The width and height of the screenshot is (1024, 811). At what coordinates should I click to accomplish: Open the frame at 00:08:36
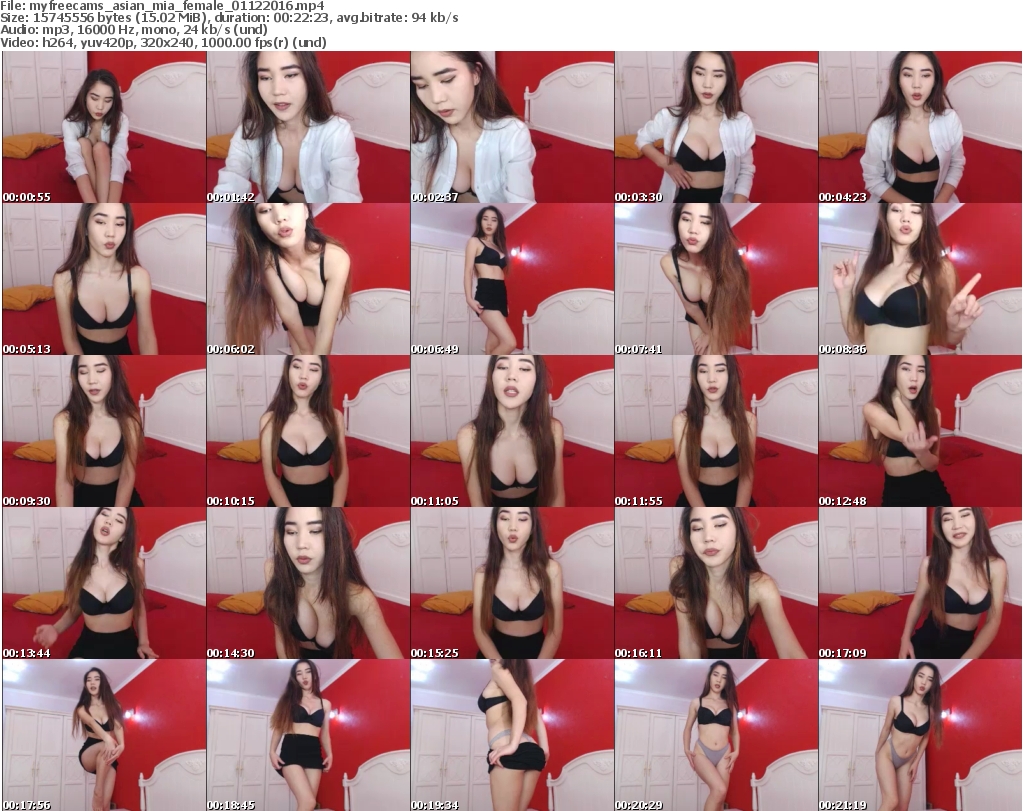tap(920, 279)
